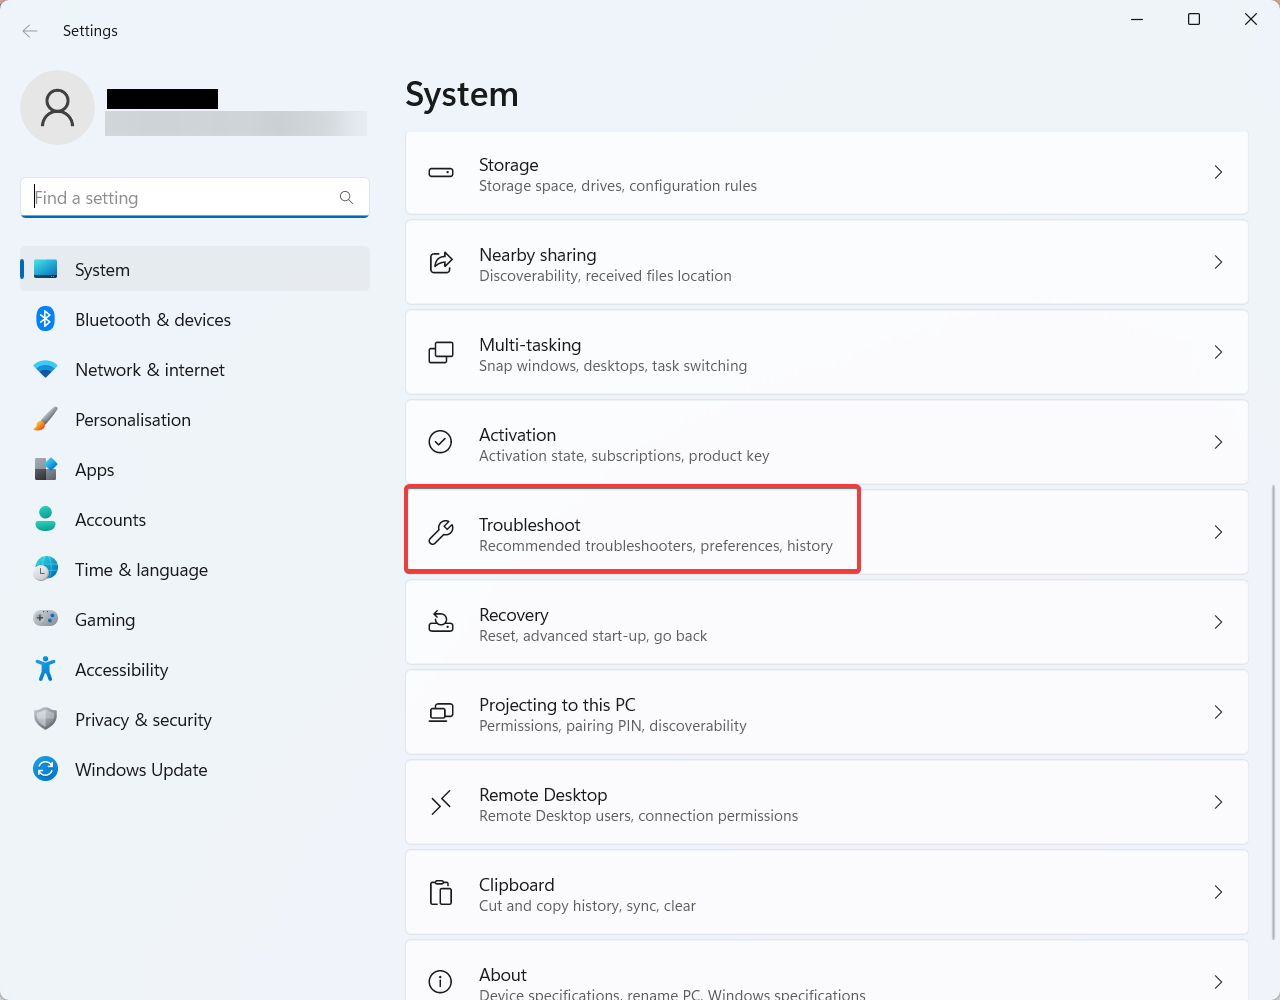
Task: Select the Projecting to this PC icon
Action: [441, 712]
